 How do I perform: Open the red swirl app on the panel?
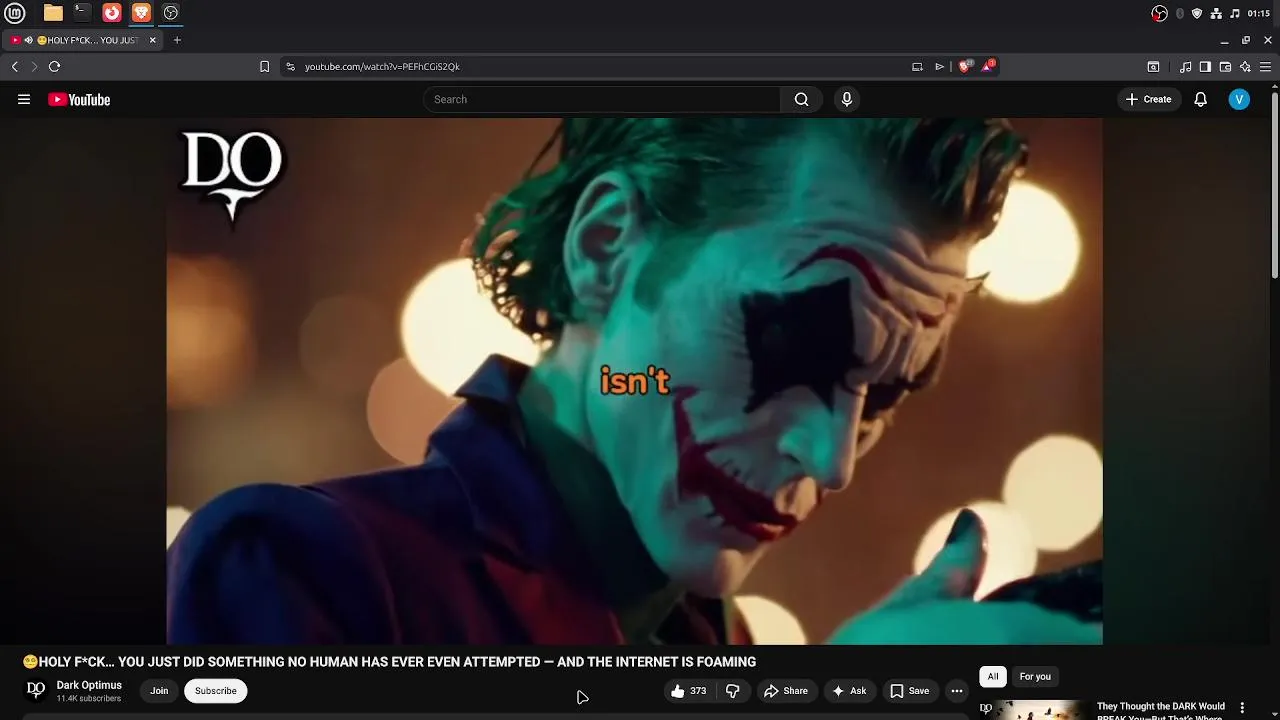112,13
